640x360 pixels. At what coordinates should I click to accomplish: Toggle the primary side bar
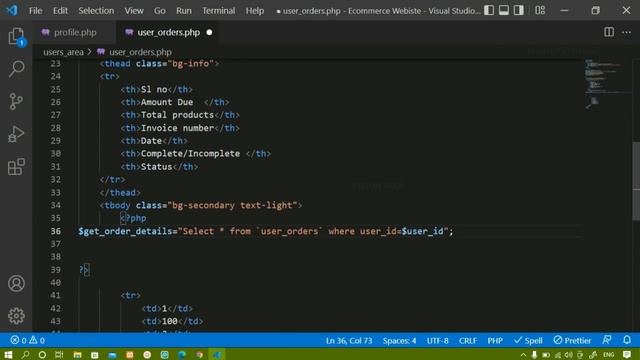(489, 10)
